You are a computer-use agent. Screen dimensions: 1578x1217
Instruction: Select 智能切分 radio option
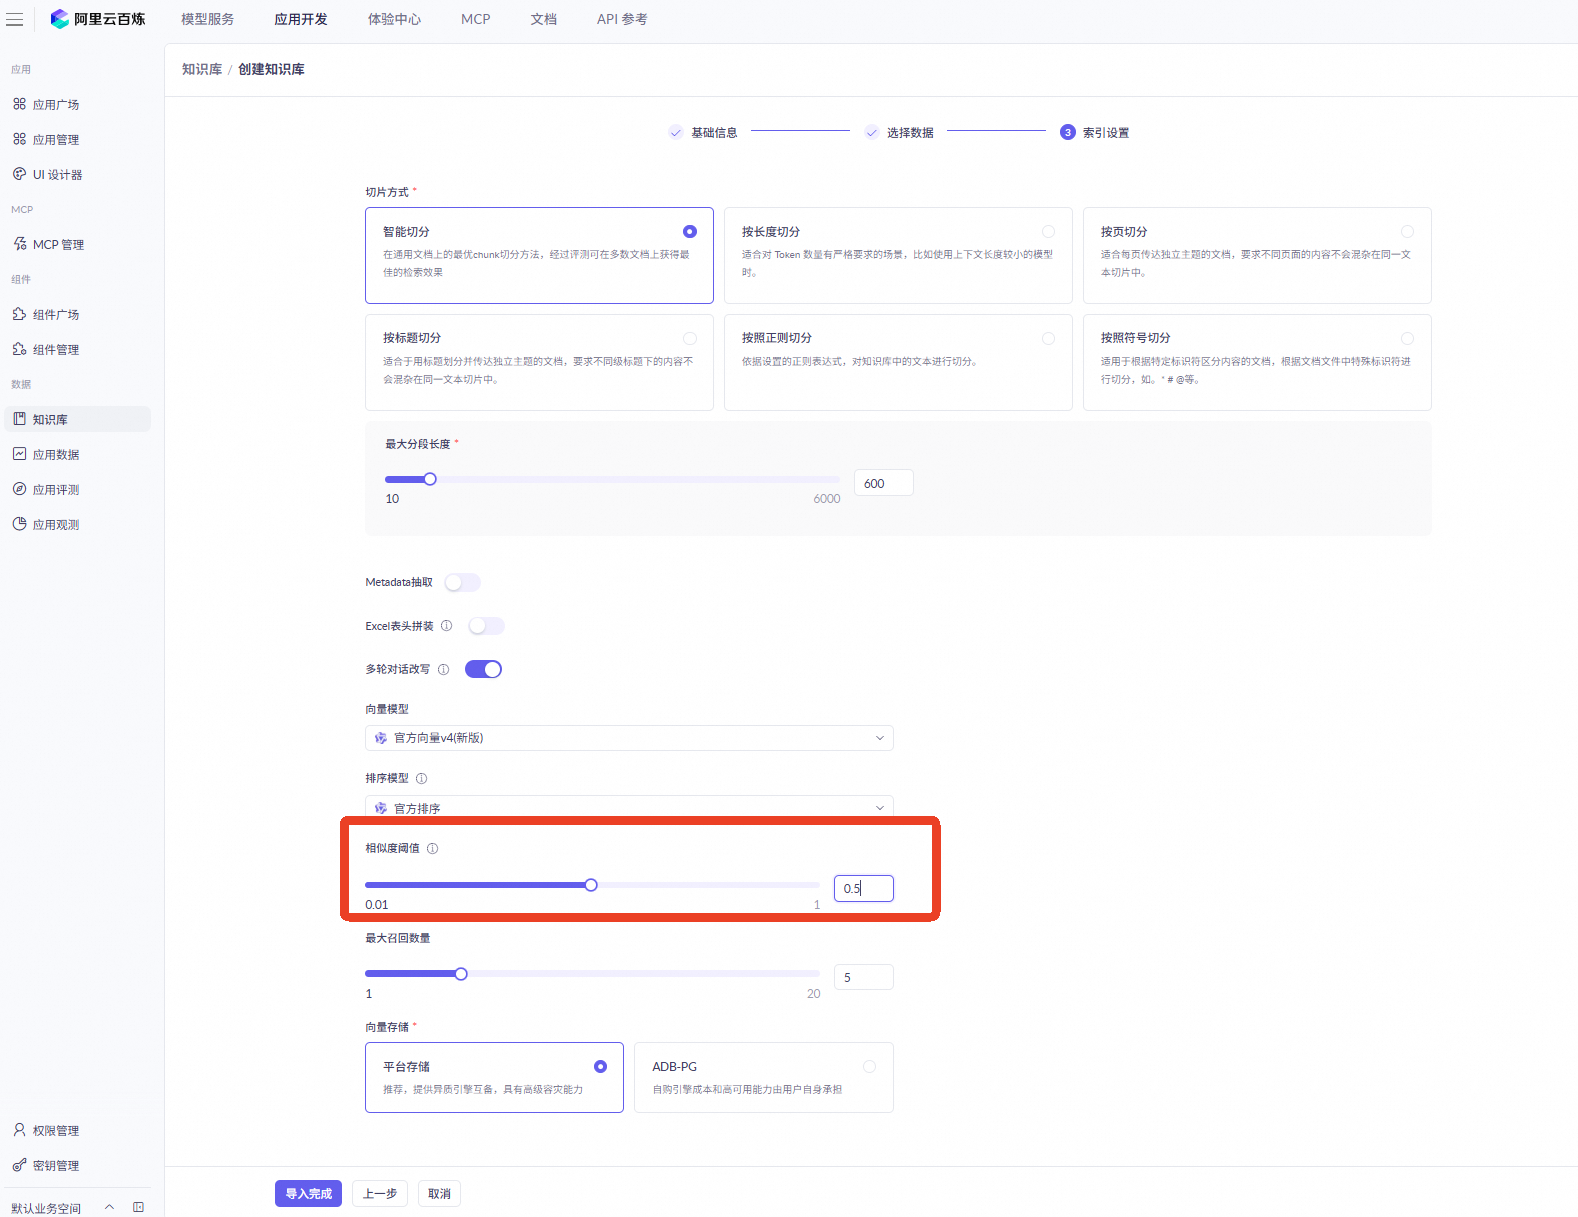pos(690,232)
